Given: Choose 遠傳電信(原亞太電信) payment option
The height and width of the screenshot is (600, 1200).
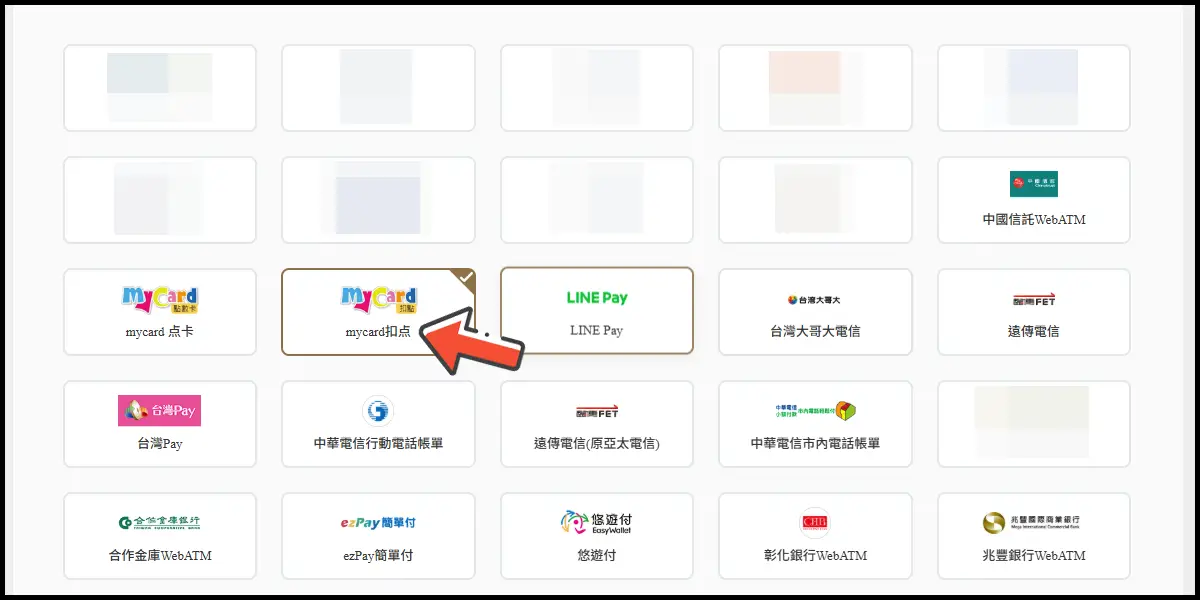Looking at the screenshot, I should point(596,423).
